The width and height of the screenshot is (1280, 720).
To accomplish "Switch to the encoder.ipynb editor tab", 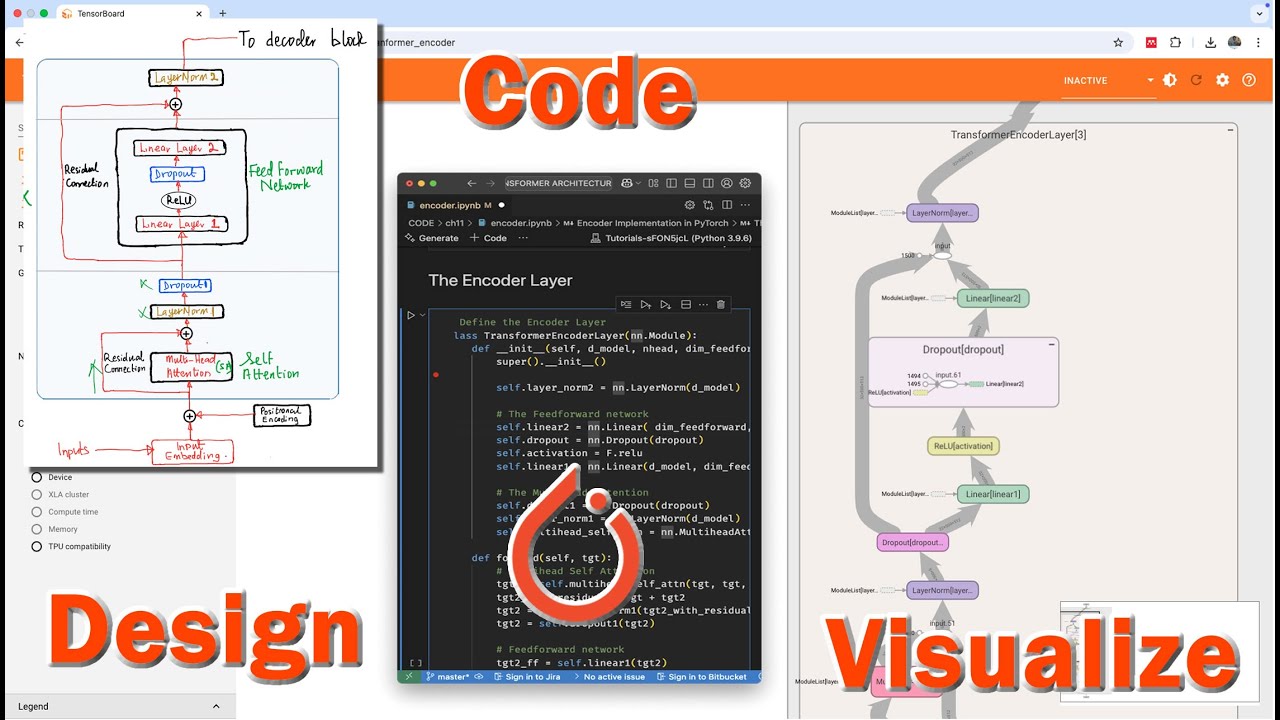I will [456, 205].
